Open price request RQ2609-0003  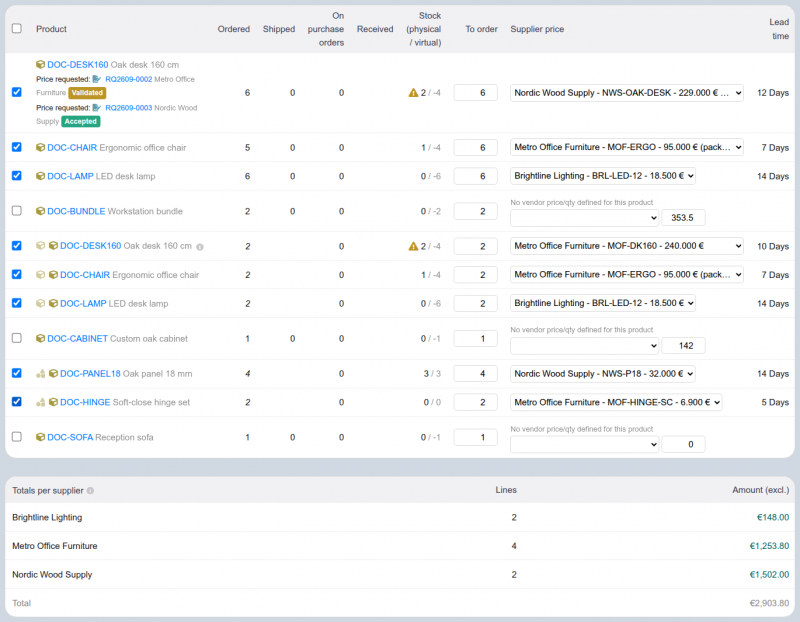tap(129, 108)
